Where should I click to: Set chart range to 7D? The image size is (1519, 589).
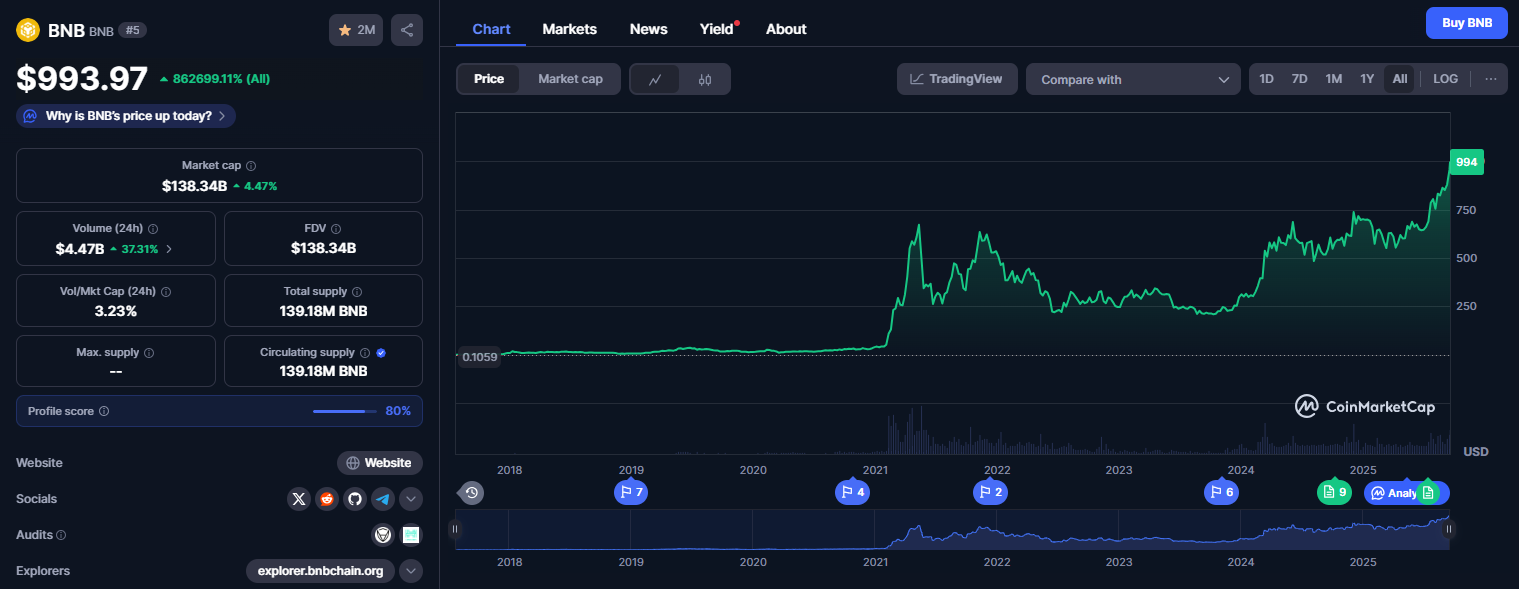(x=1299, y=79)
